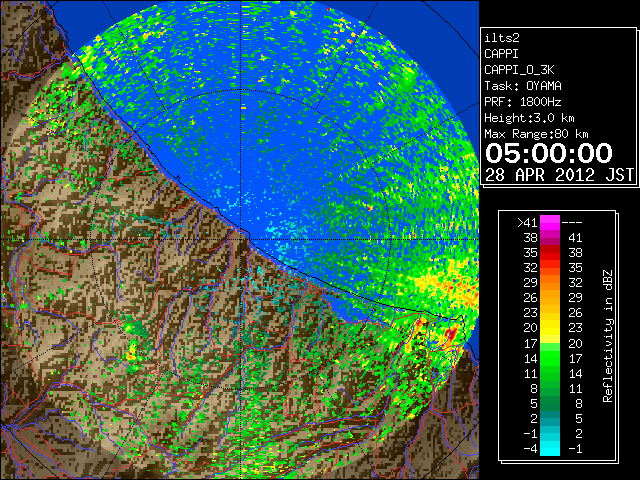Click the >41 legend value
This screenshot has height=480, width=640.
pyautogui.click(x=528, y=222)
